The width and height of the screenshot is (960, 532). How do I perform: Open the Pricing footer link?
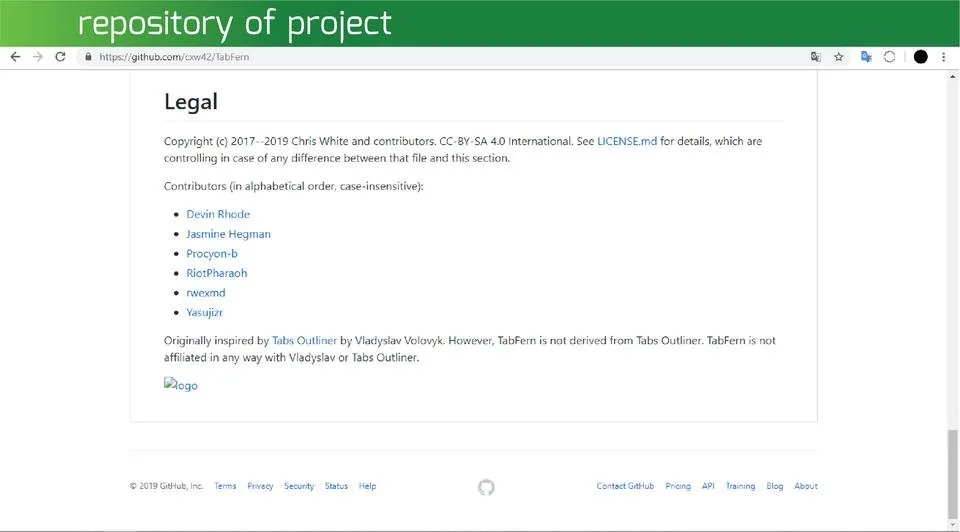pyautogui.click(x=678, y=486)
